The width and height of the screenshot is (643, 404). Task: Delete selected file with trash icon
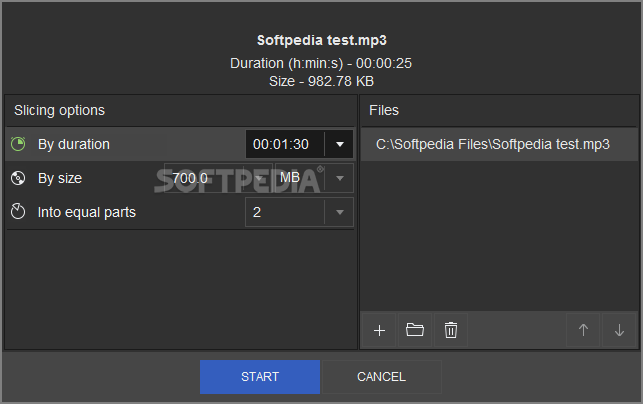click(451, 330)
